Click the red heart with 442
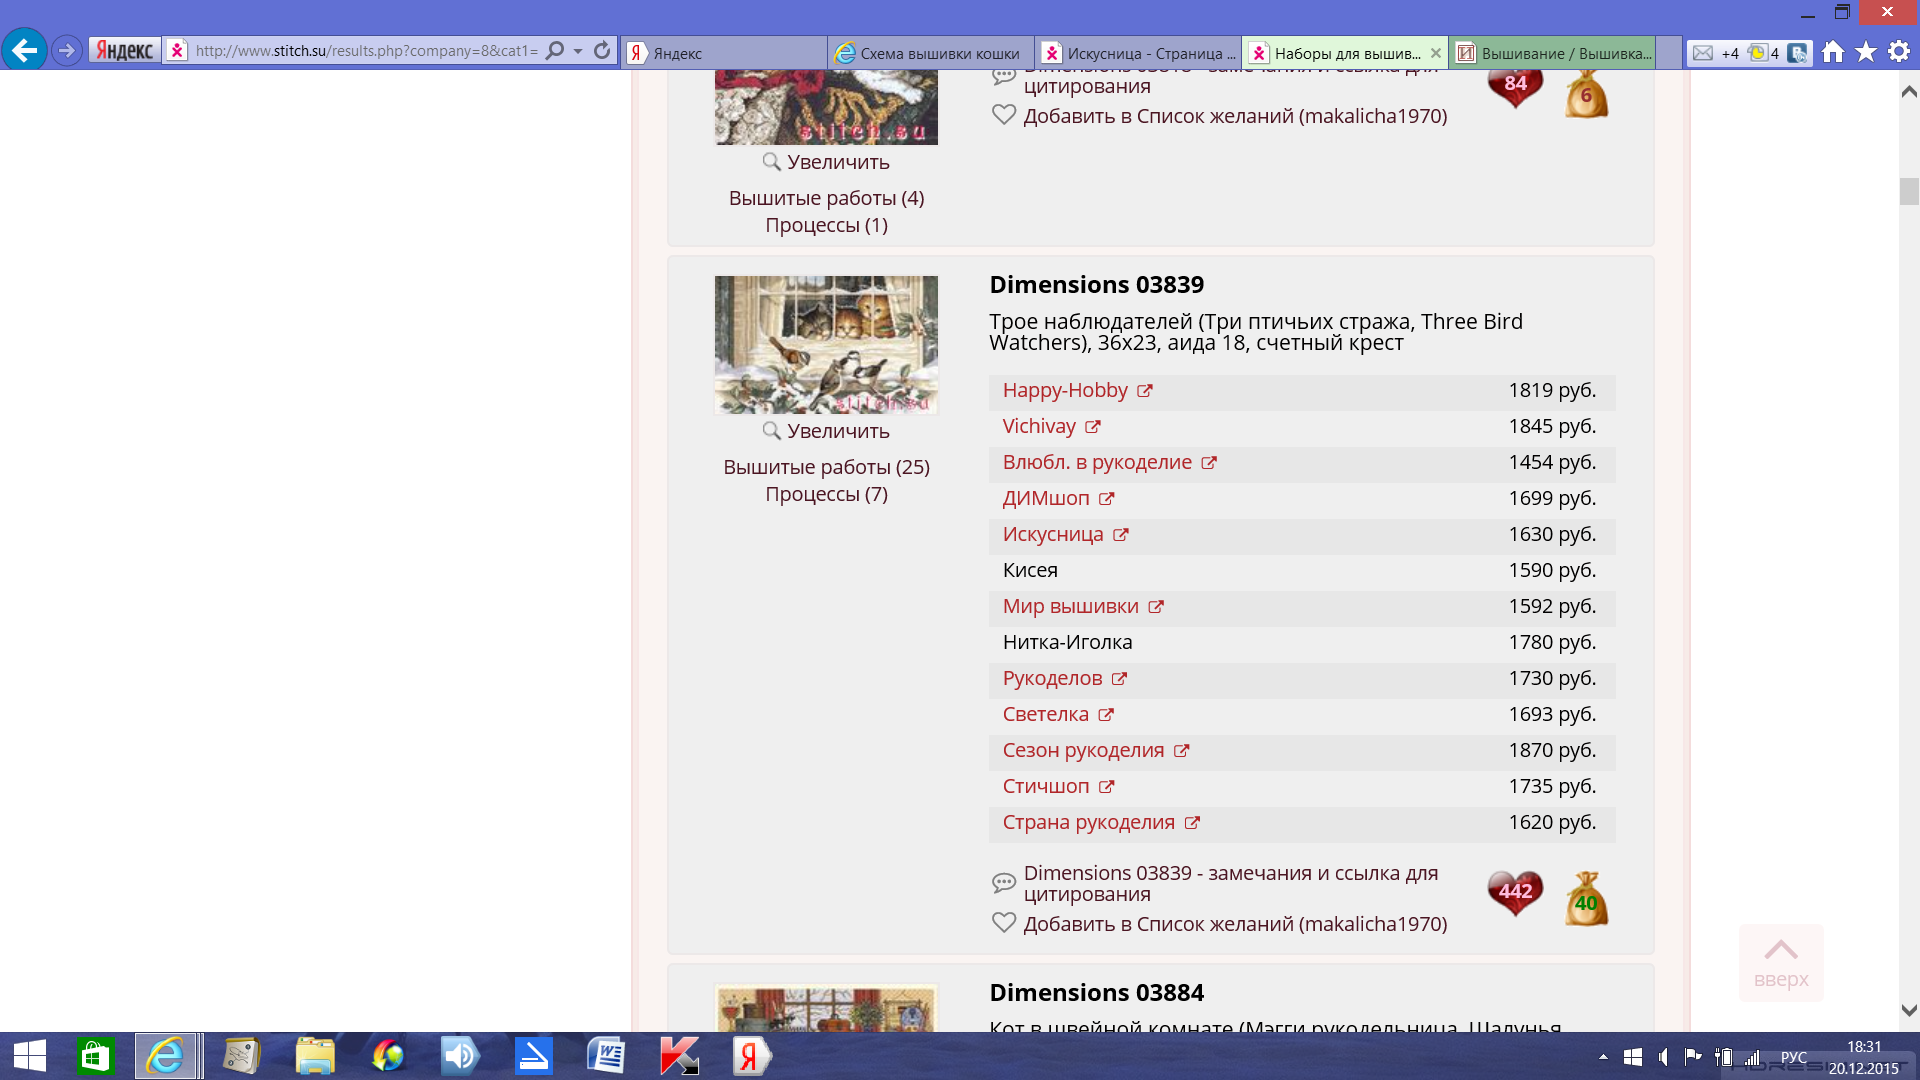Viewport: 1920px width, 1080px height. (1515, 892)
